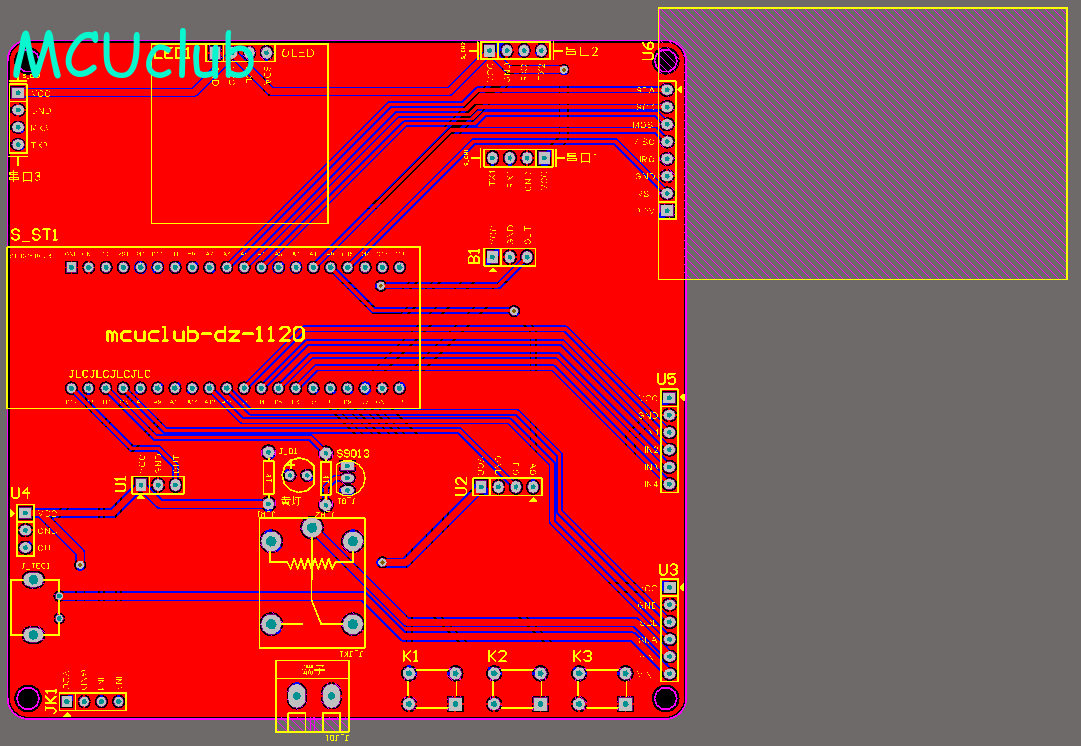Click the via right of B1 trace end
The height and width of the screenshot is (746, 1081).
(x=514, y=311)
